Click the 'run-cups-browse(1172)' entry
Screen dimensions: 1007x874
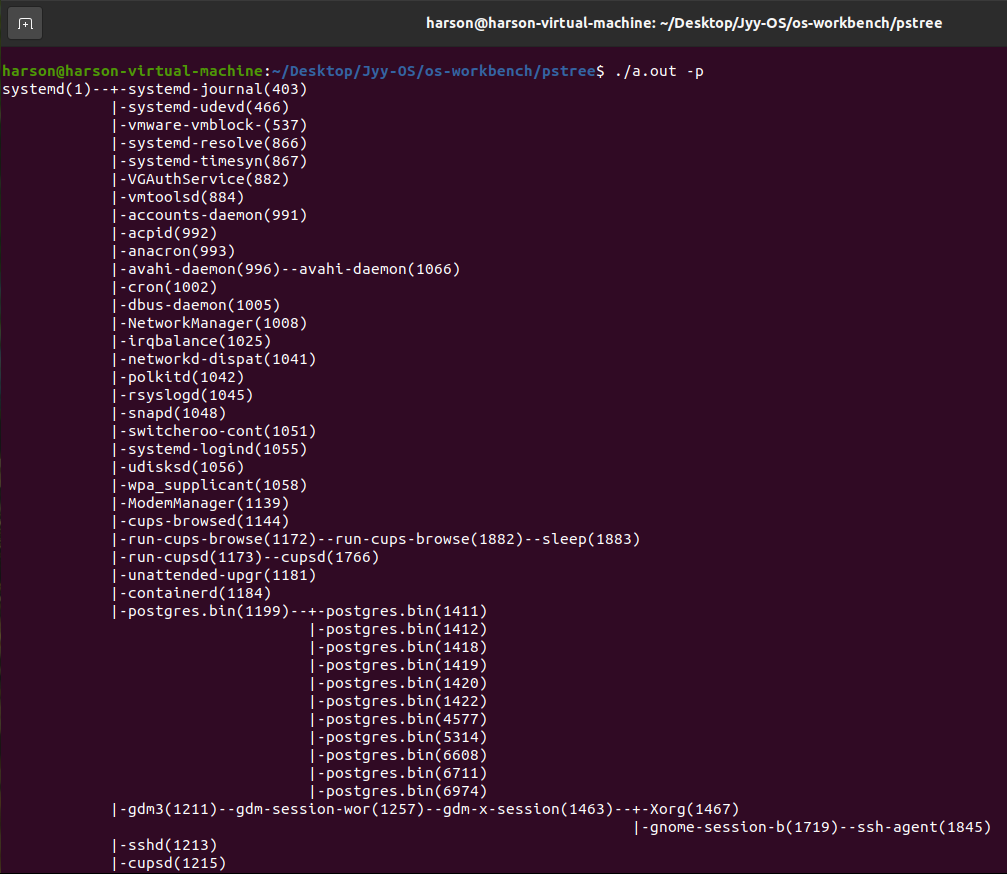222,539
